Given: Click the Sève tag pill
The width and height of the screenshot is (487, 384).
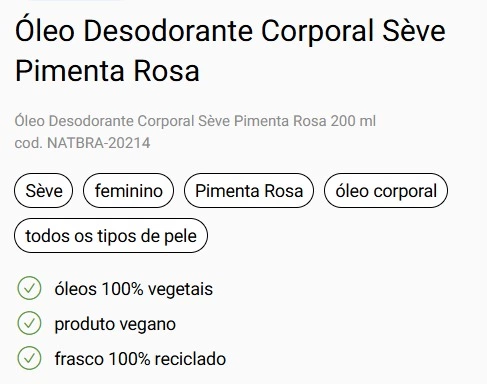Looking at the screenshot, I should pos(43,191).
